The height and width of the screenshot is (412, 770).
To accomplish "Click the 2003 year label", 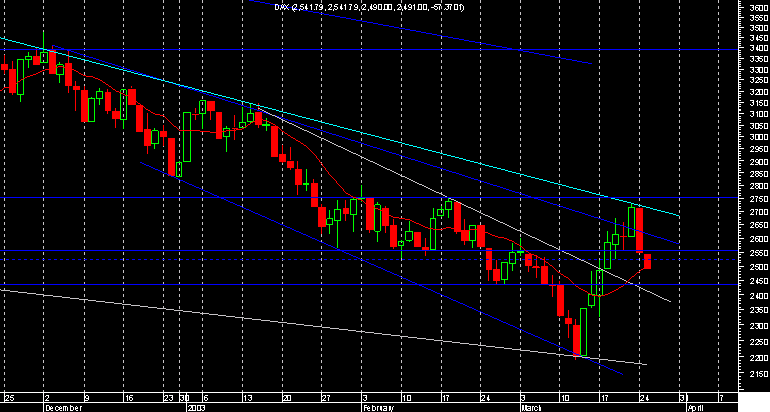I will pyautogui.click(x=195, y=408).
